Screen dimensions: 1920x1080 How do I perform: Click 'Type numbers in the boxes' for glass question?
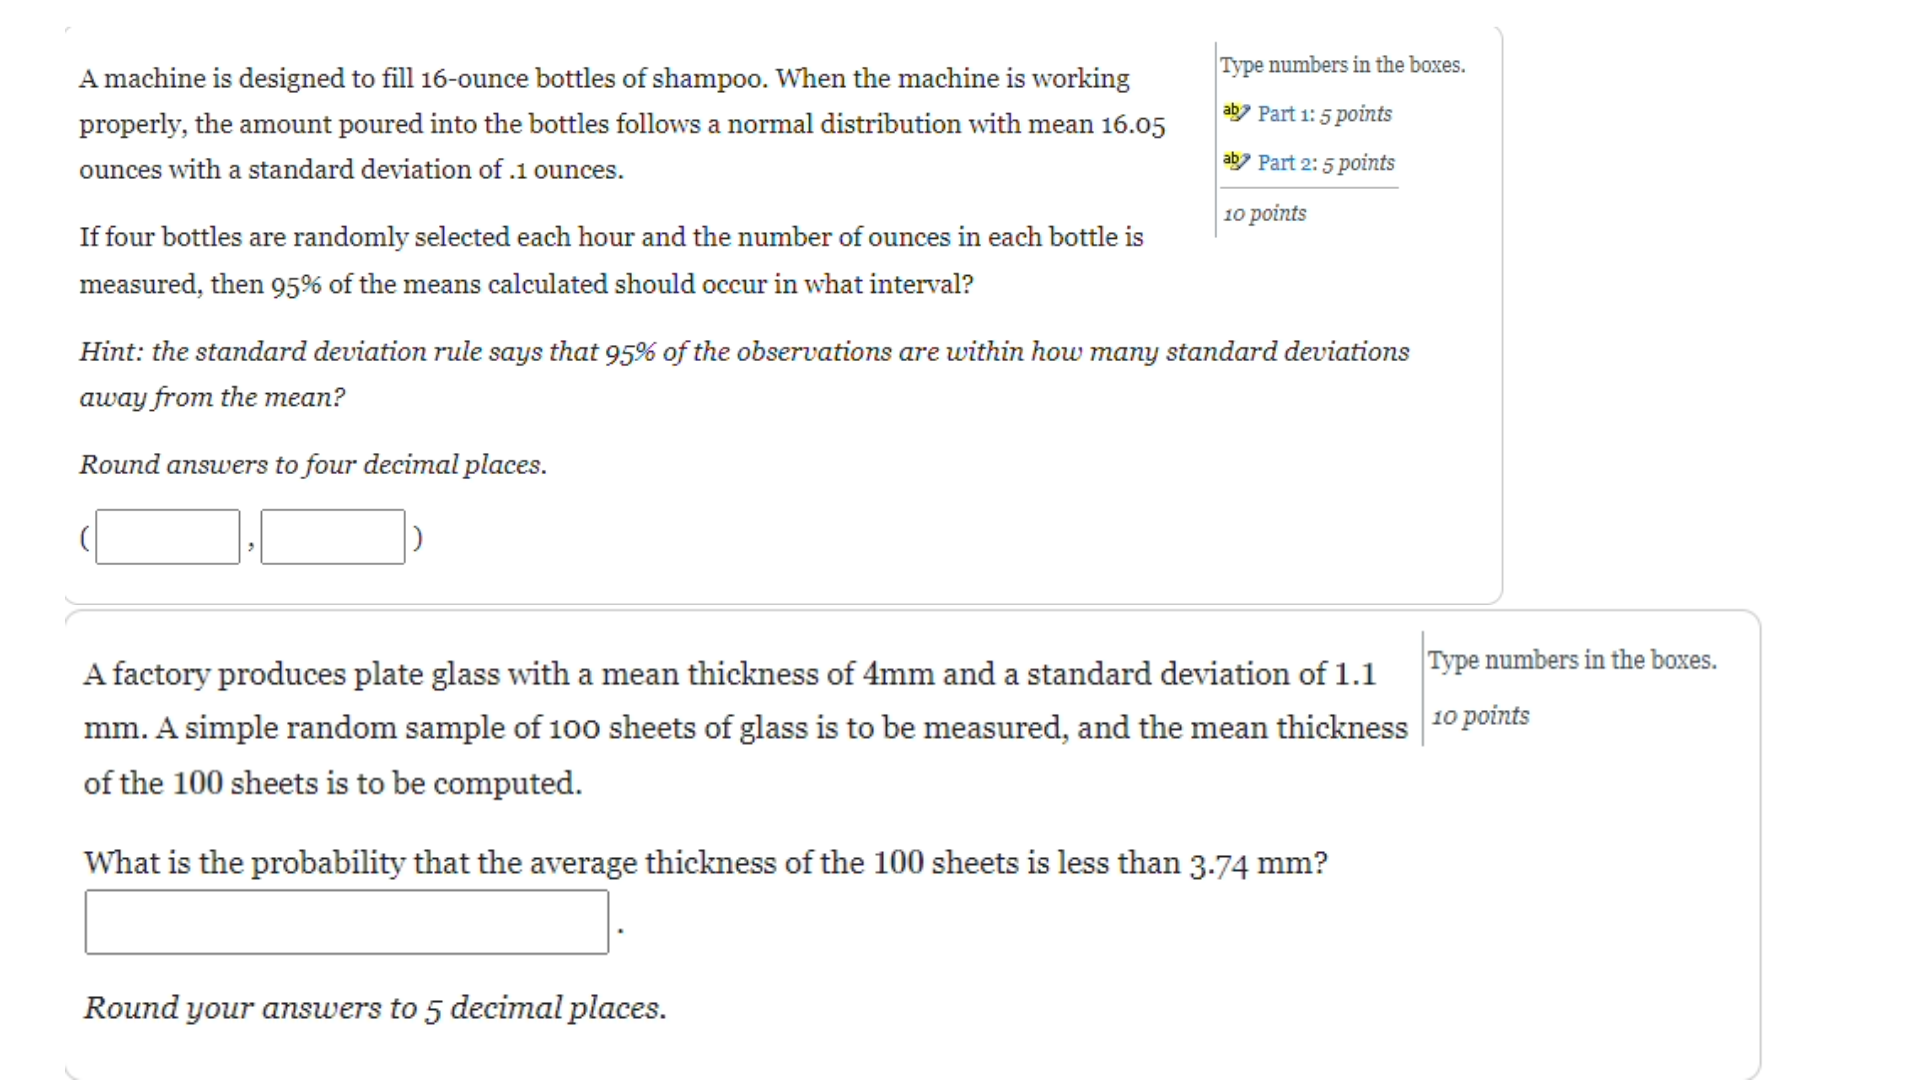(x=1572, y=660)
